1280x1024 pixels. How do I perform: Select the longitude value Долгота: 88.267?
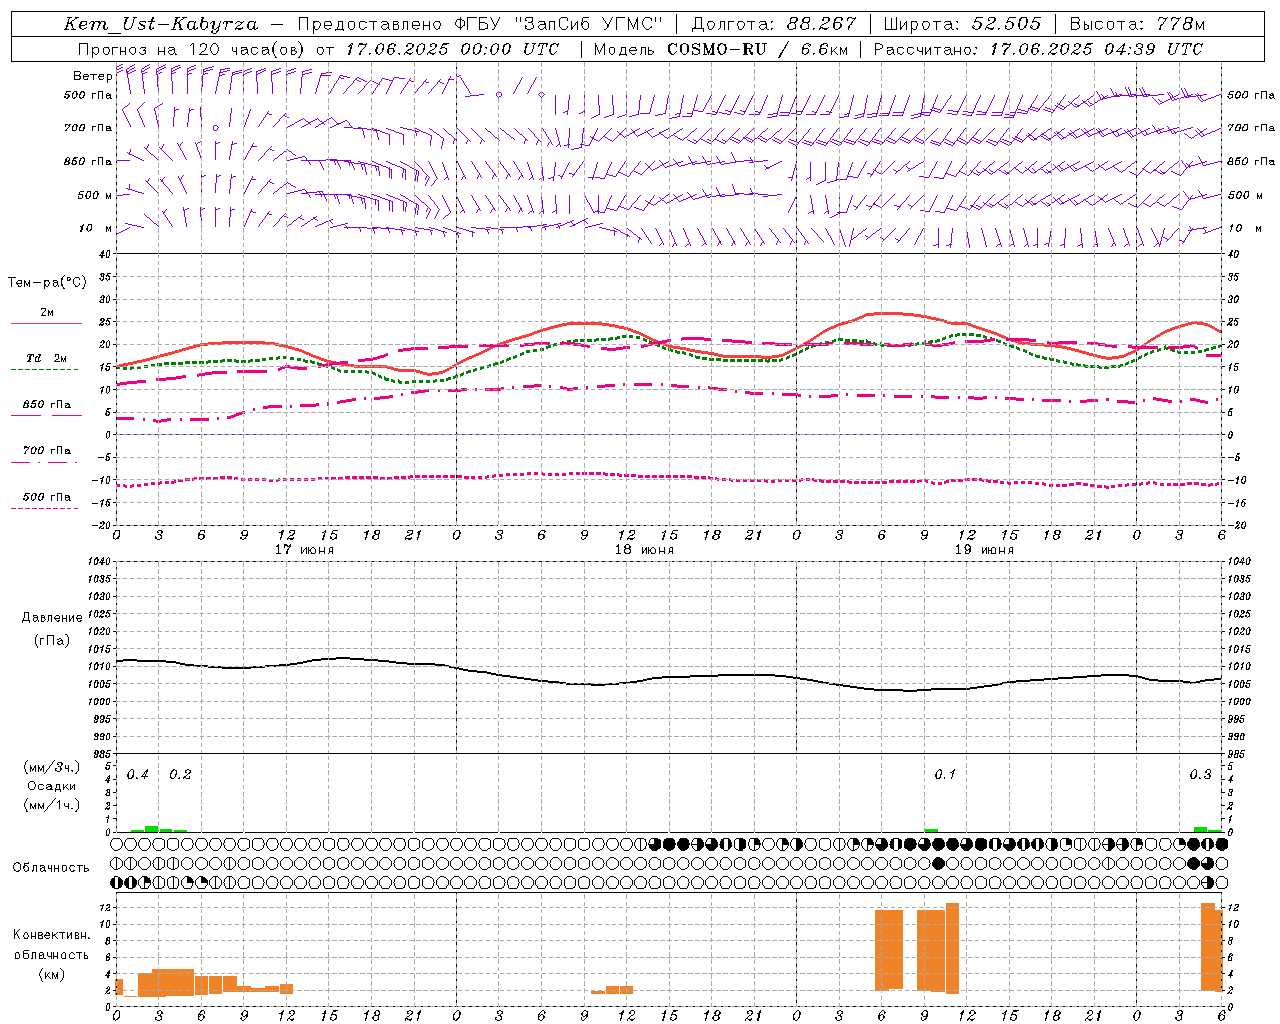click(774, 24)
